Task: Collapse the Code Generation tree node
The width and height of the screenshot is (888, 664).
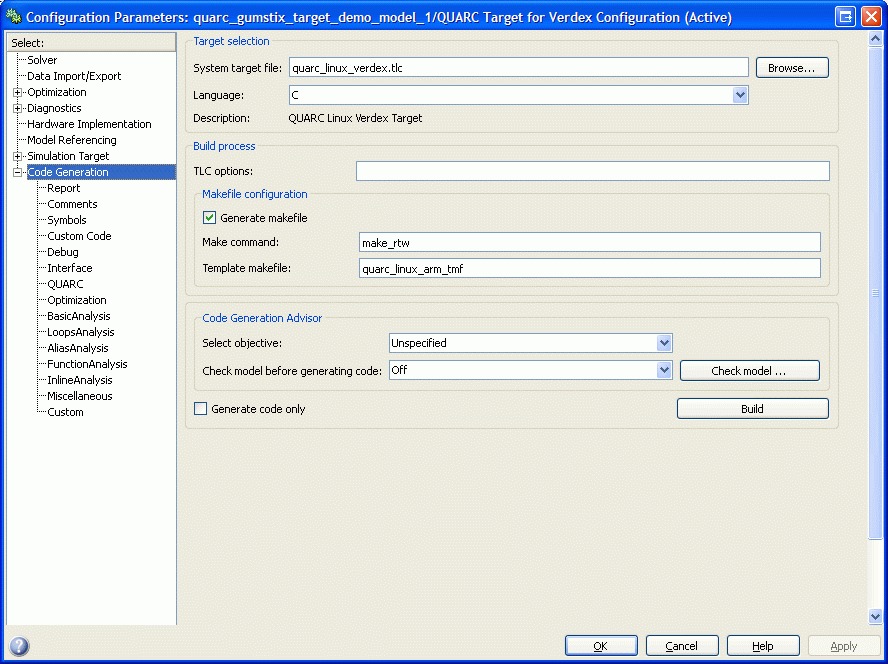Action: [17, 172]
